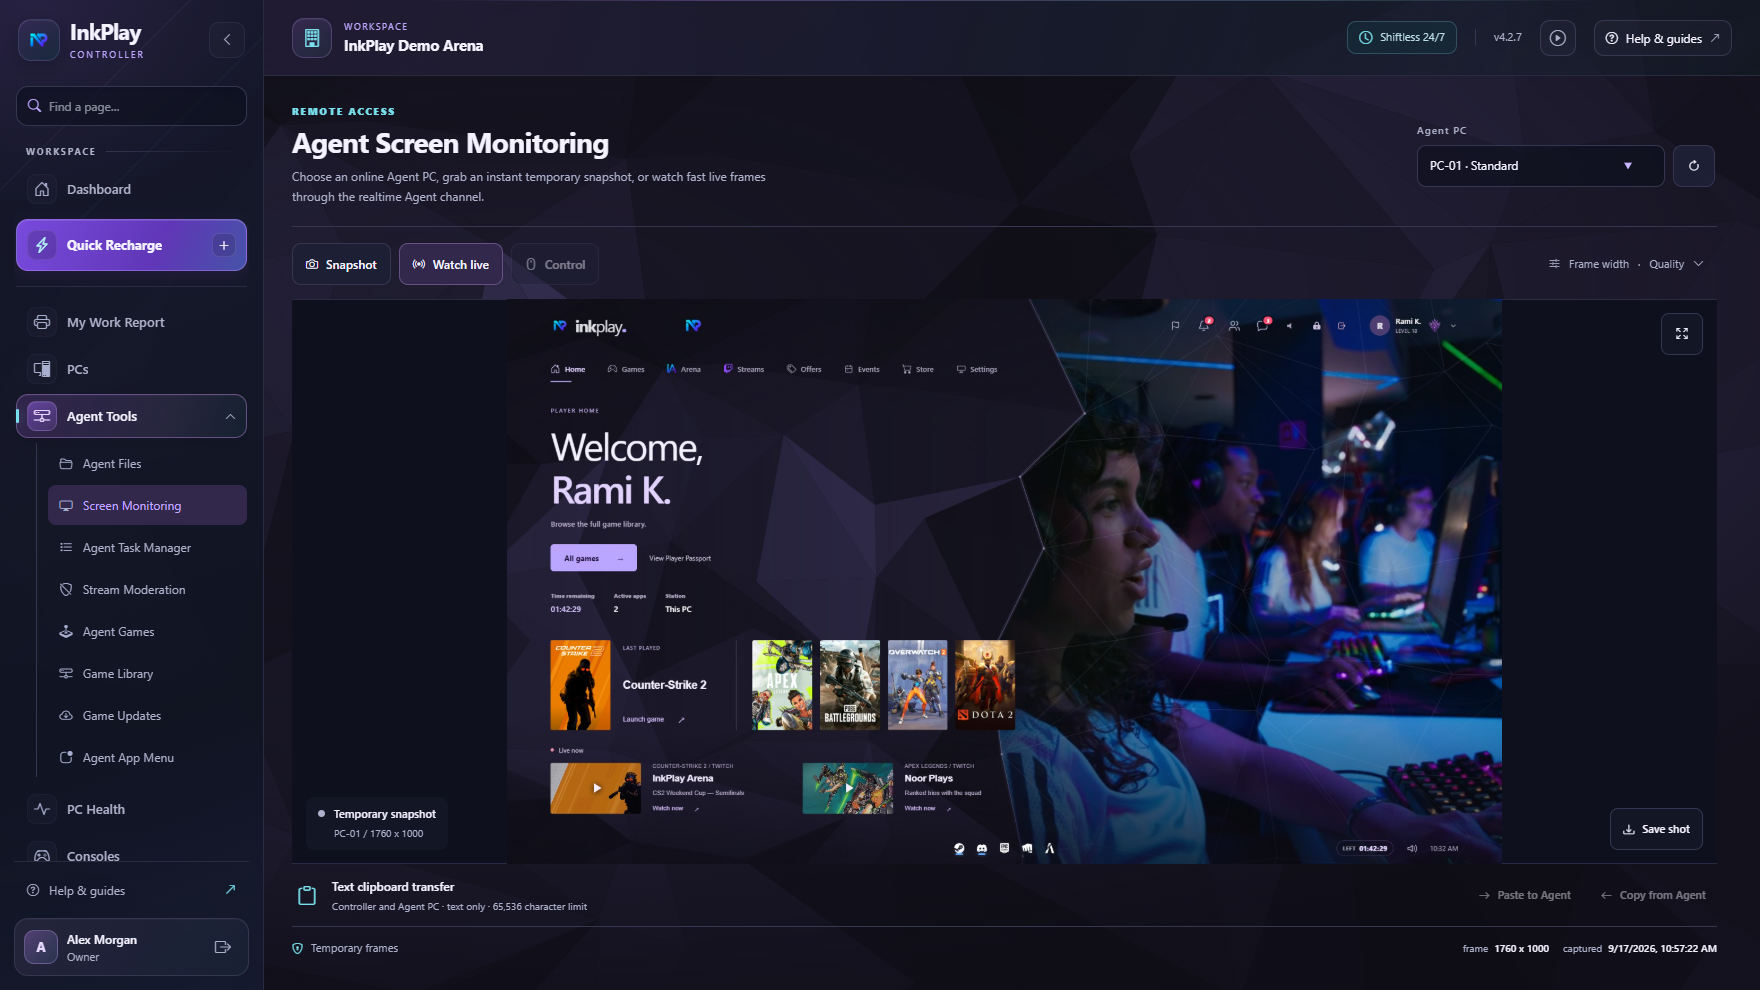Refresh the Agent PC list
Viewport: 1760px width, 990px height.
coord(1694,166)
